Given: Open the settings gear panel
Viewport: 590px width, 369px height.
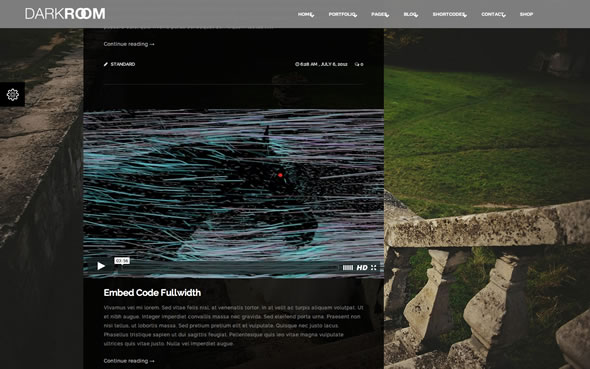Looking at the screenshot, I should point(12,94).
